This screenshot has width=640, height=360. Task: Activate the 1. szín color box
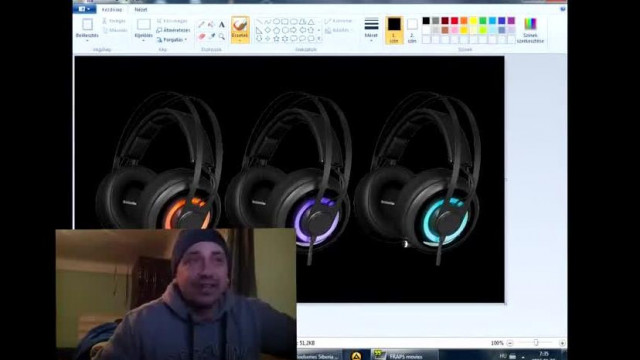point(394,30)
